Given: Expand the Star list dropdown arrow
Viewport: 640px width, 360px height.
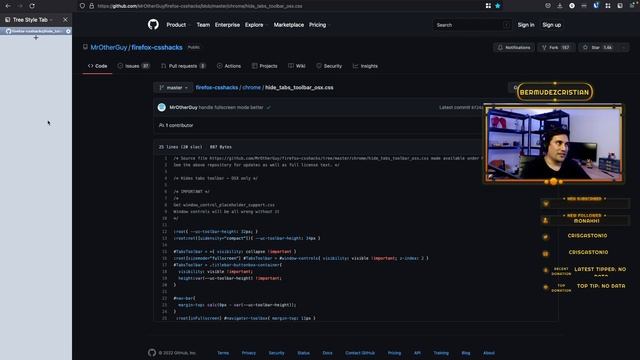Looking at the screenshot, I should click(x=624, y=47).
